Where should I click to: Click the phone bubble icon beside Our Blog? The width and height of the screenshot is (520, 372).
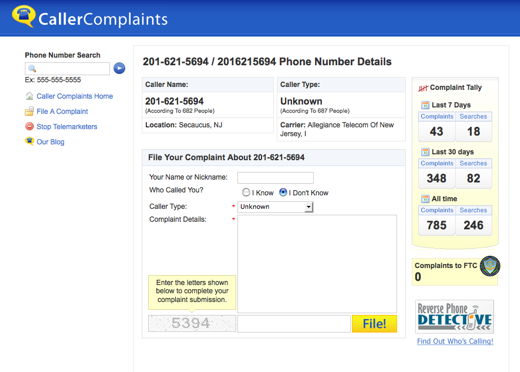(29, 141)
